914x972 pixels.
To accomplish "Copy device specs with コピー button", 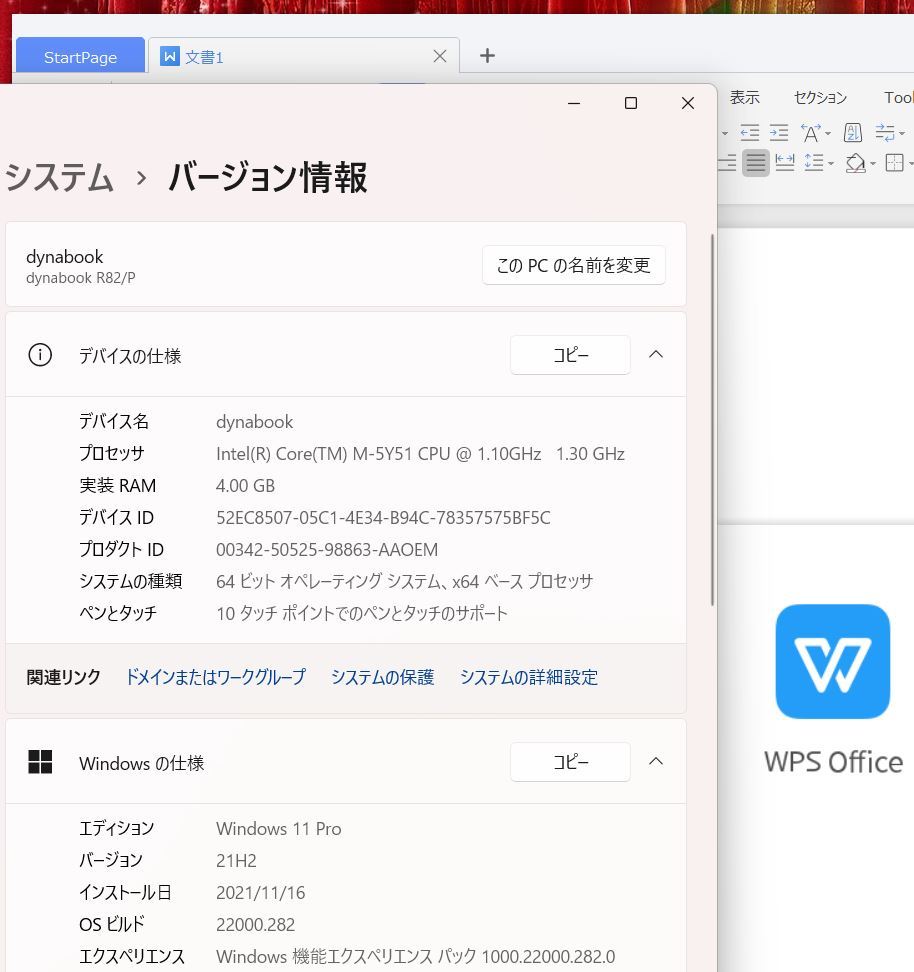I will pyautogui.click(x=570, y=355).
